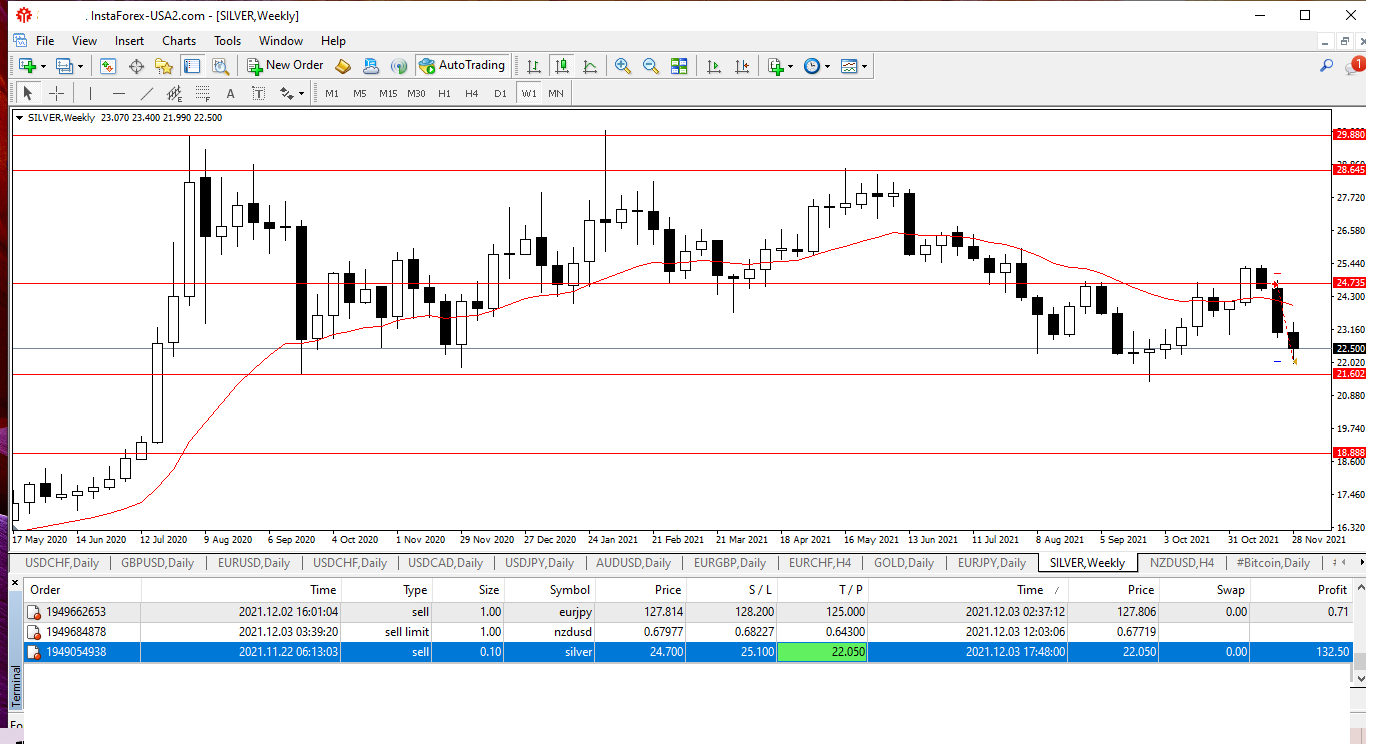
Task: Switch chart to Line Chart style
Action: point(591,66)
